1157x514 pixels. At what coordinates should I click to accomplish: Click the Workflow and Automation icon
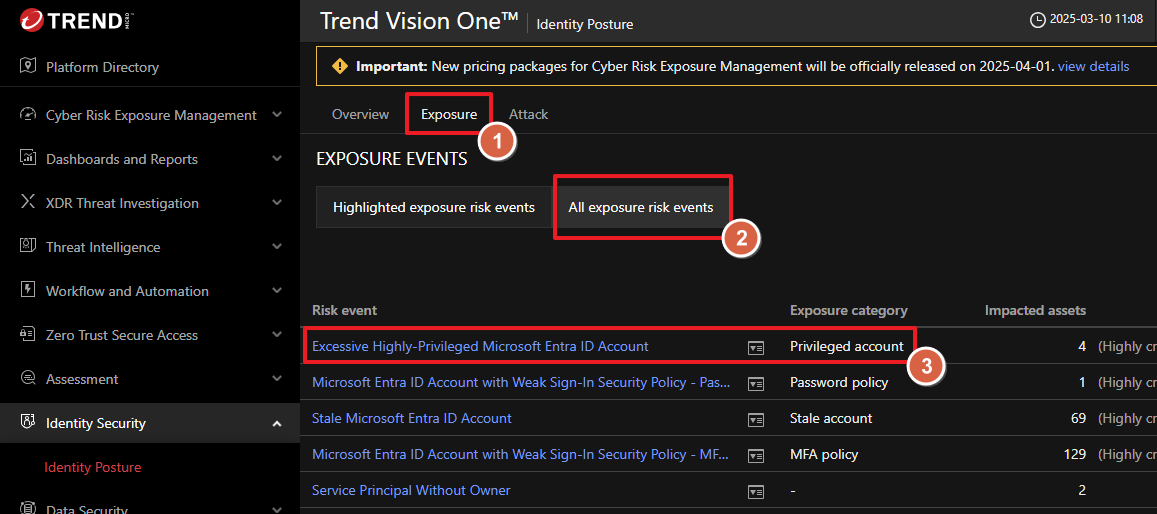pos(28,291)
